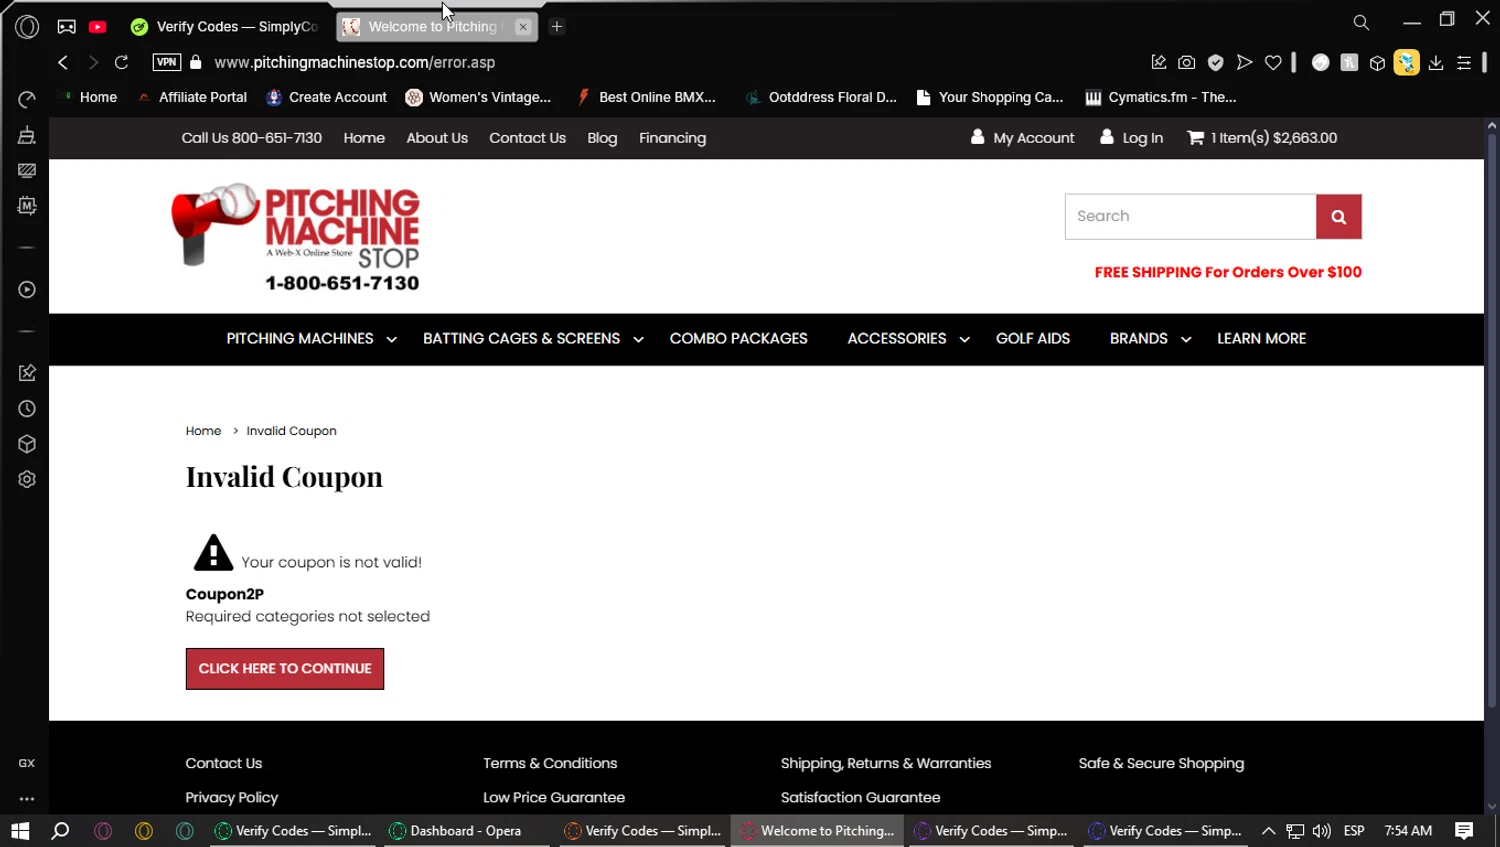
Task: Click the My Account user icon
Action: (x=977, y=137)
